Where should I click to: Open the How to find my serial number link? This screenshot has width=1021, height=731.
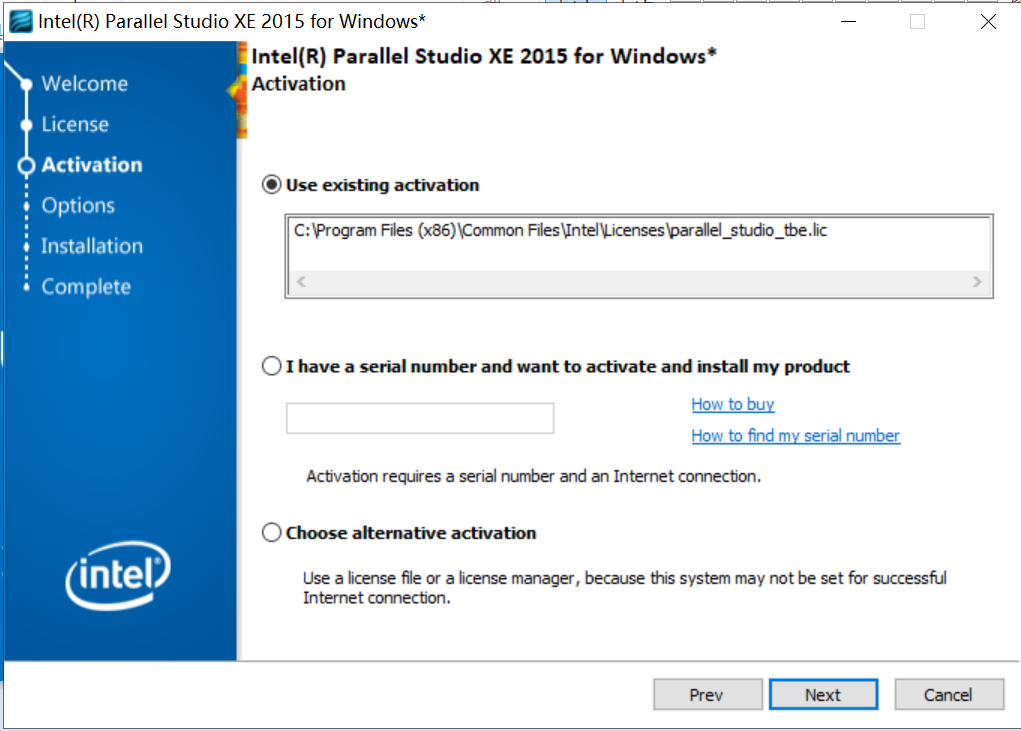(x=795, y=435)
